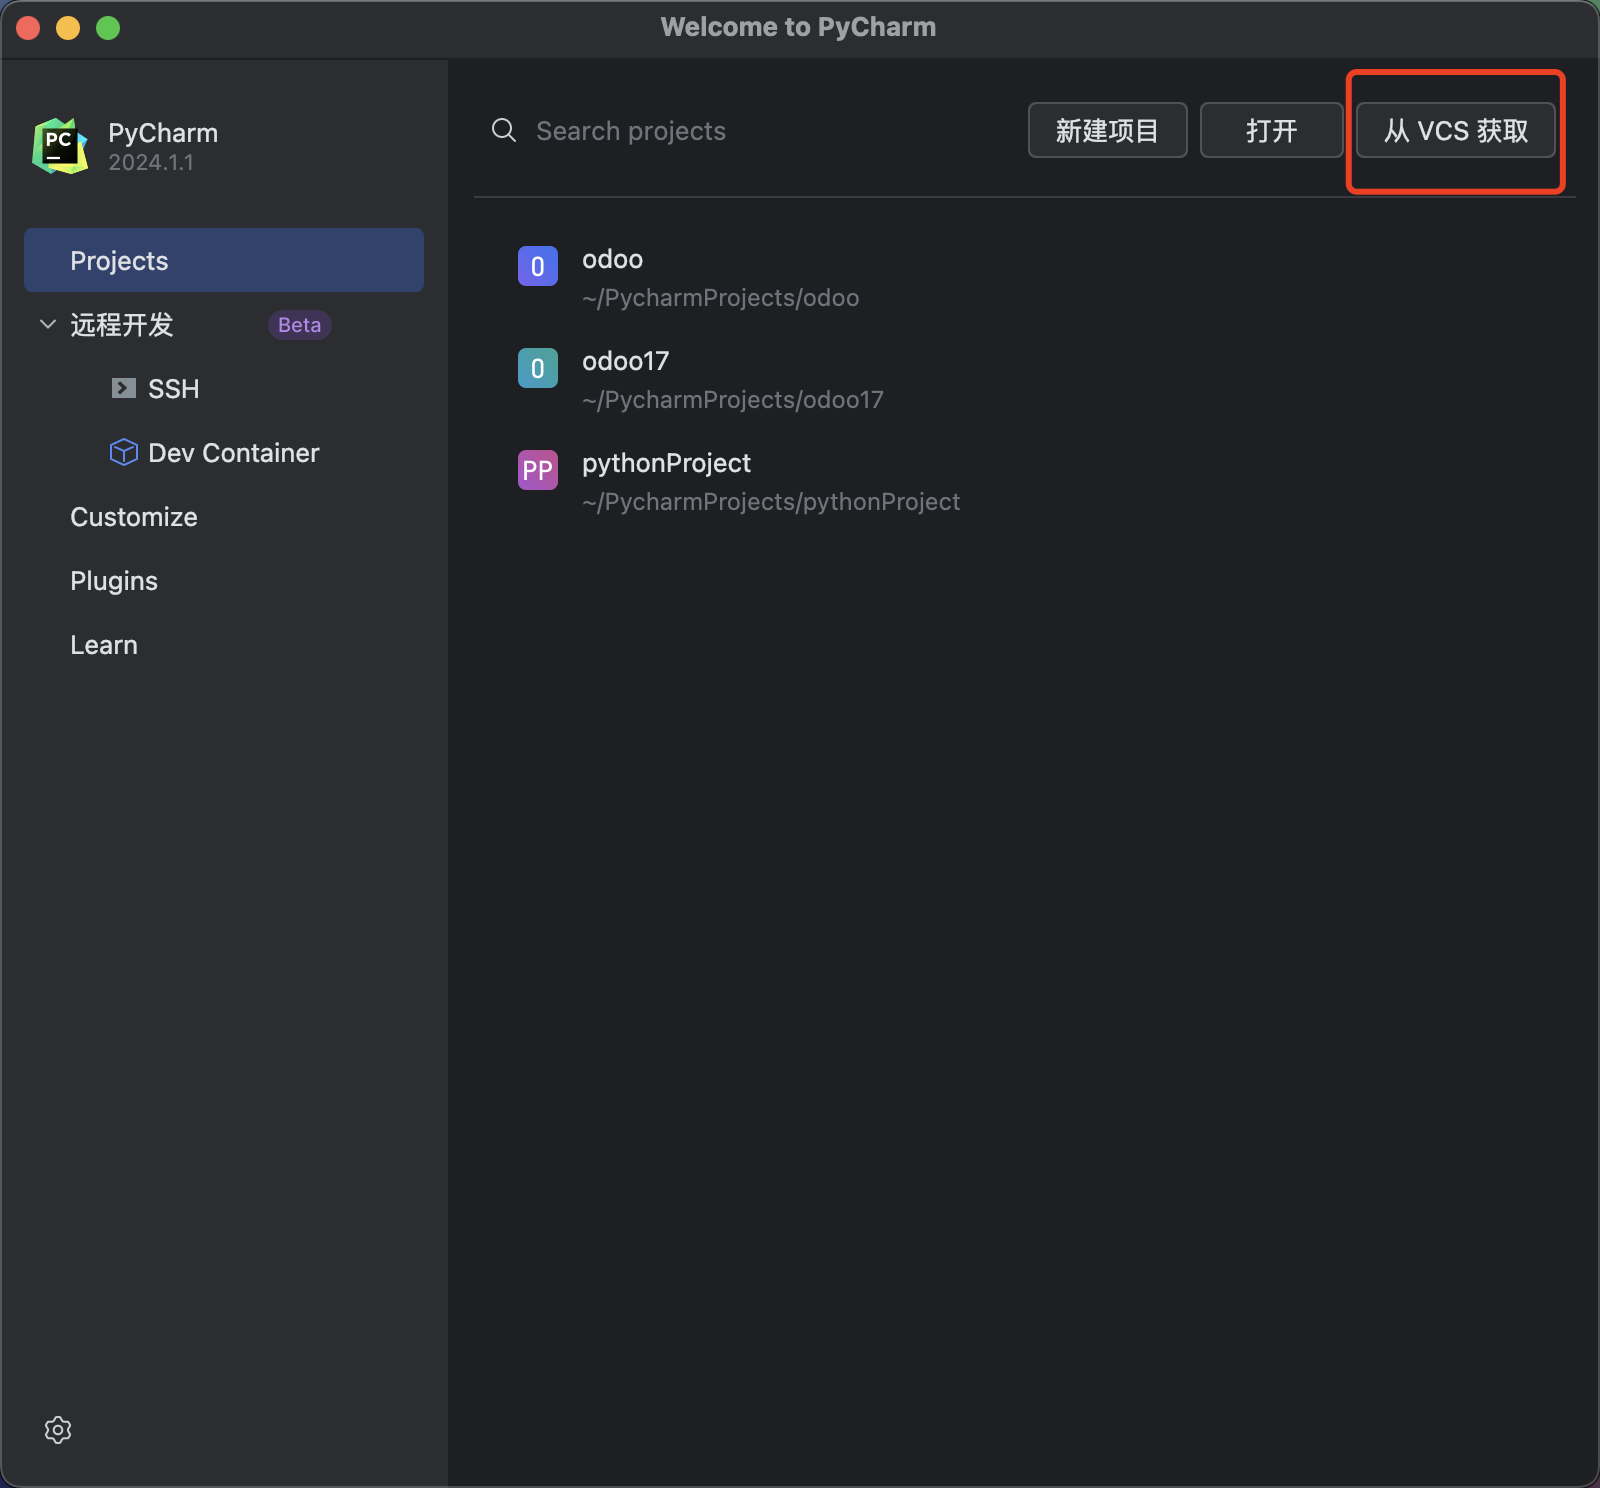Minimize window with yellow button

[68, 28]
